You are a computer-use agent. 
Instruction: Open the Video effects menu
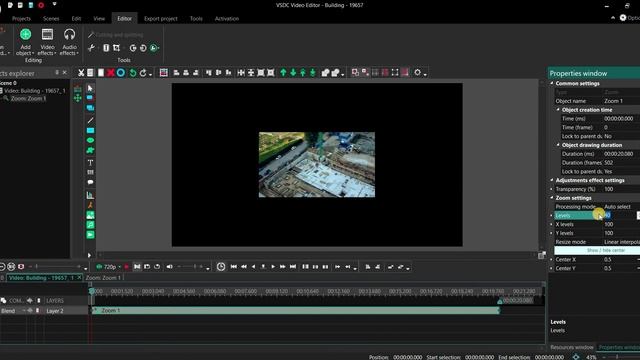tap(47, 42)
